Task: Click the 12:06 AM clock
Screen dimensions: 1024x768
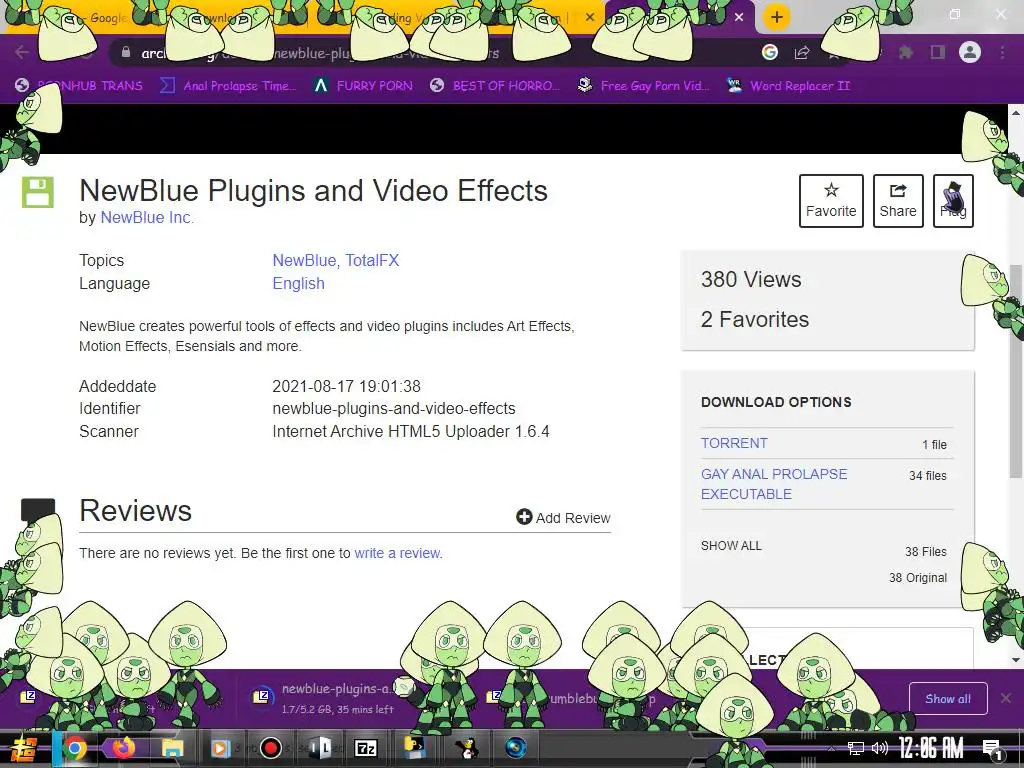Action: (x=931, y=748)
